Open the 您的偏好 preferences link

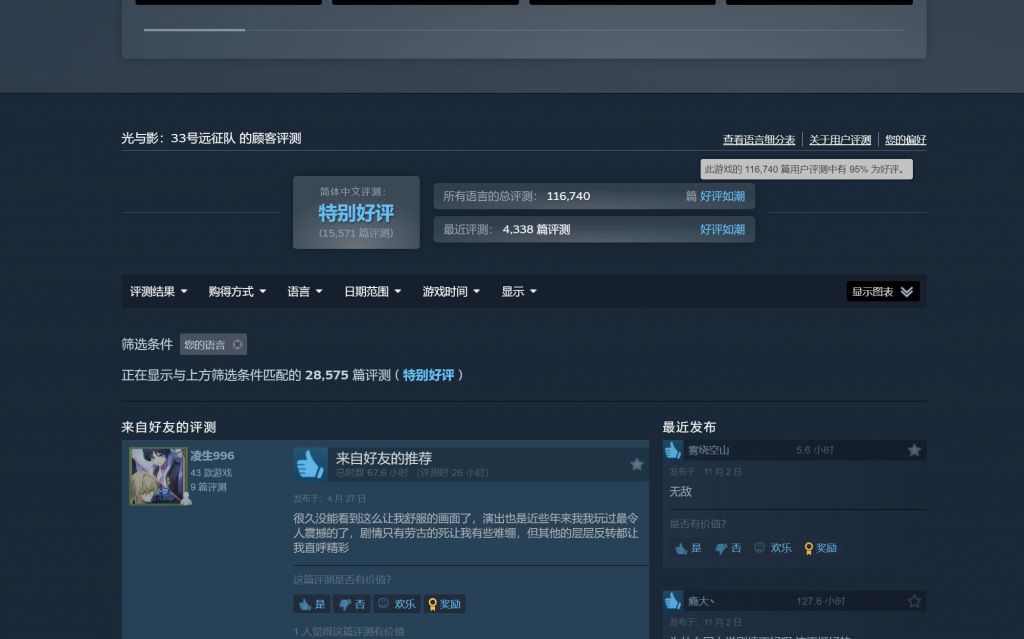tap(904, 139)
